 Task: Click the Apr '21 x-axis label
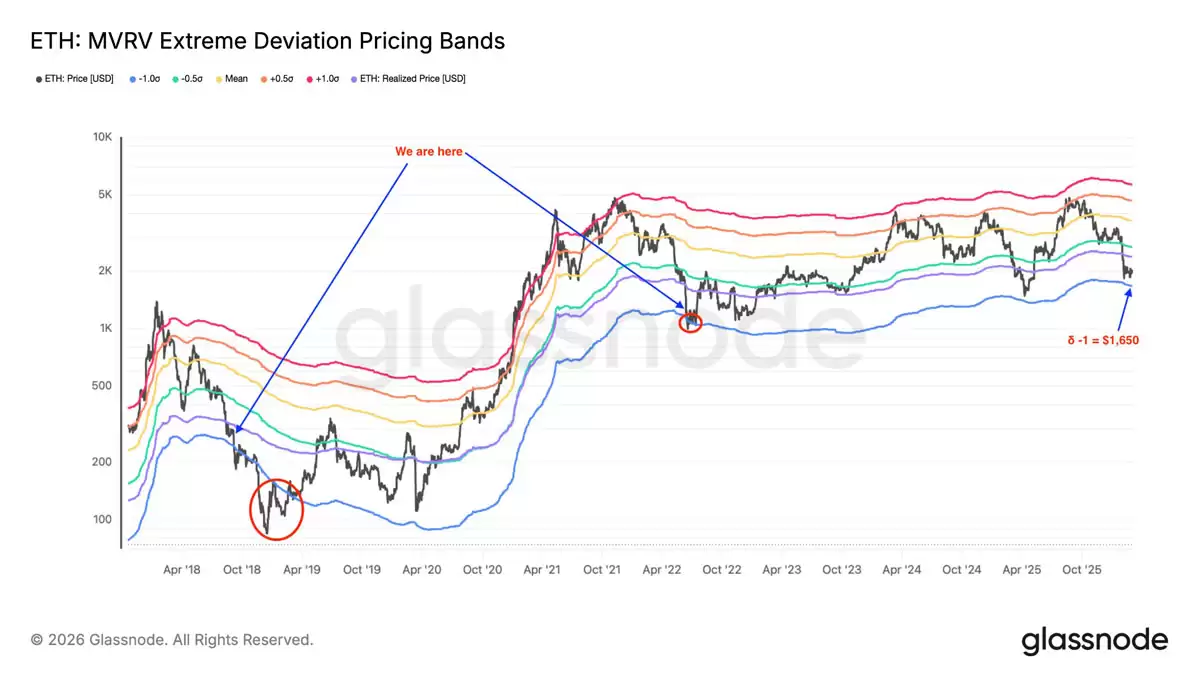click(x=541, y=570)
